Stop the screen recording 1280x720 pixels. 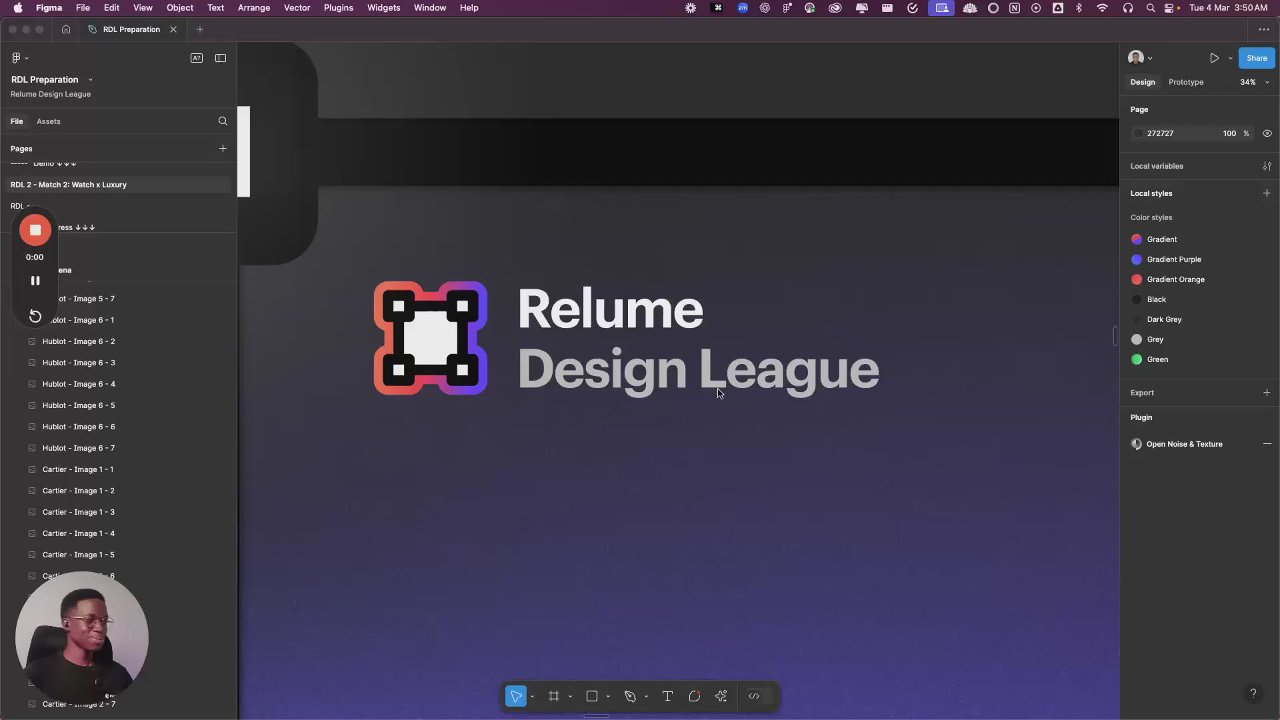point(35,230)
